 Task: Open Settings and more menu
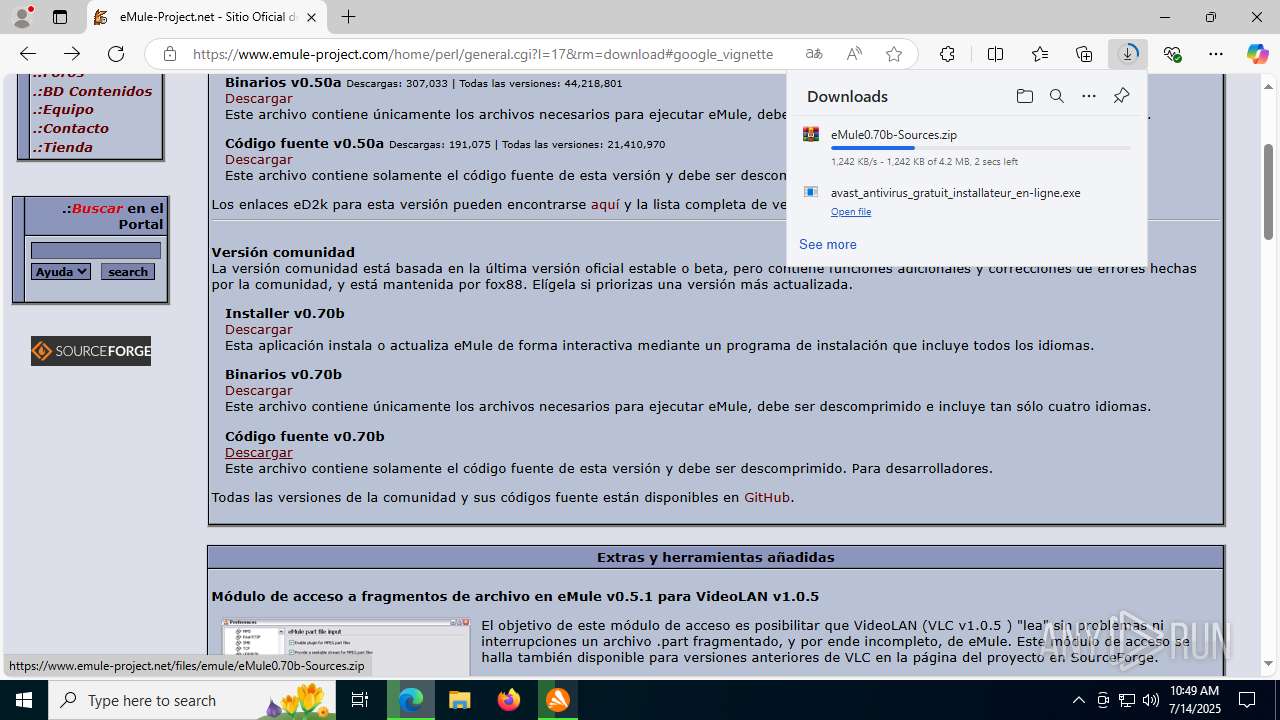point(1216,54)
